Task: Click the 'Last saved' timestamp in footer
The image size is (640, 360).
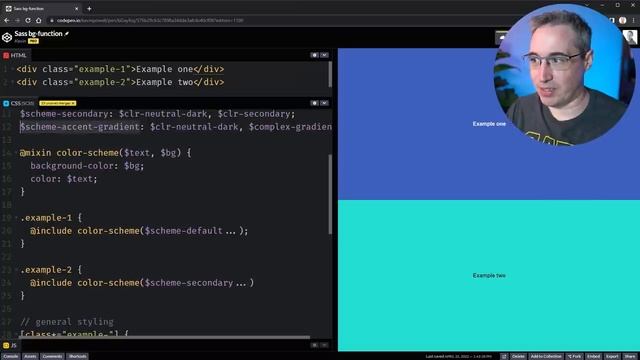Action: [458, 356]
